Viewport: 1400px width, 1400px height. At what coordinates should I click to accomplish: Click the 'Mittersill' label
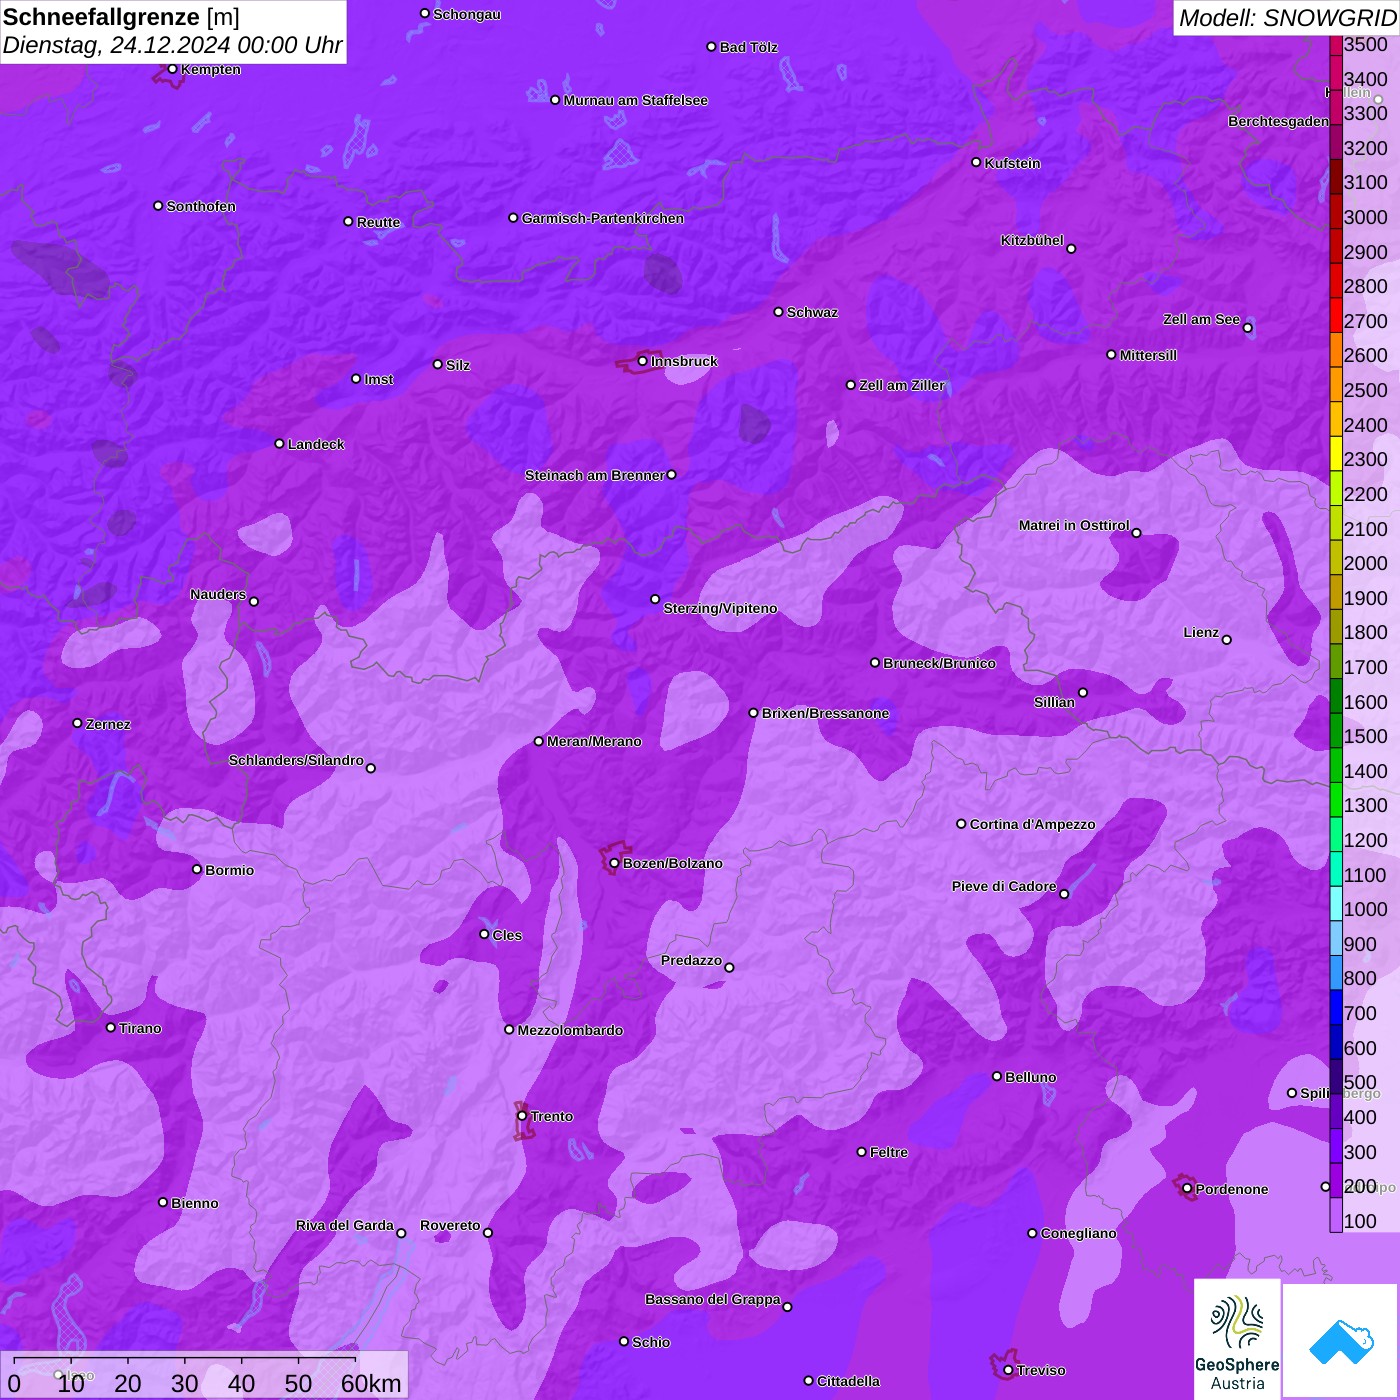[x=1149, y=355]
